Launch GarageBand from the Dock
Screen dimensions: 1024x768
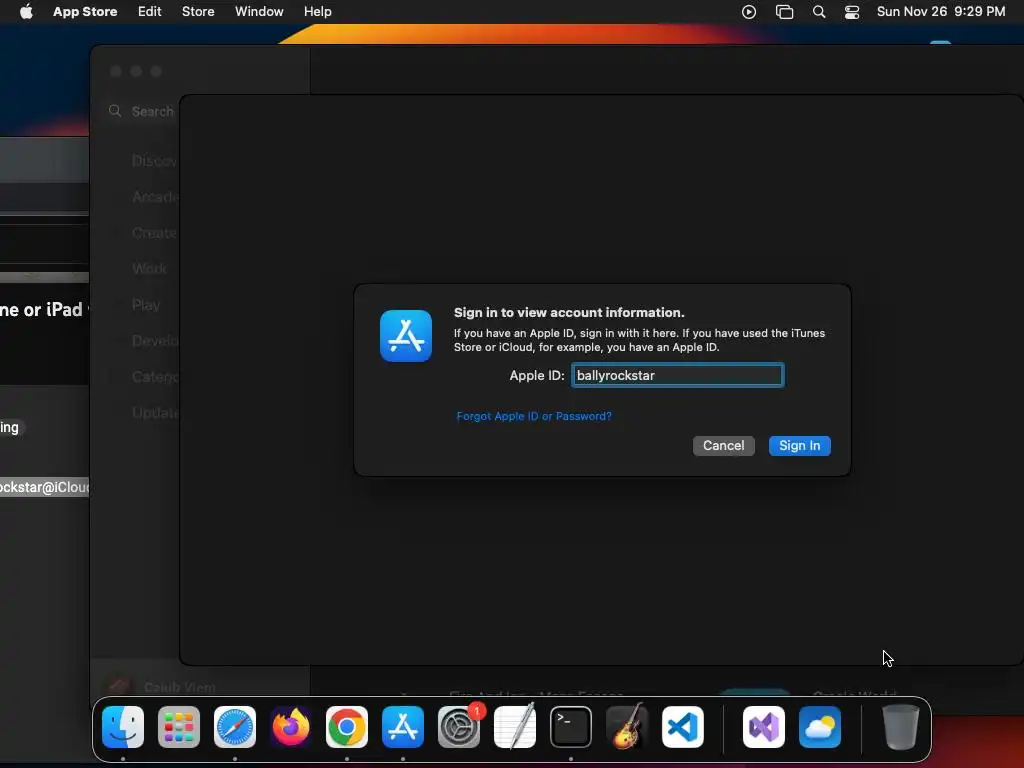pyautogui.click(x=627, y=727)
